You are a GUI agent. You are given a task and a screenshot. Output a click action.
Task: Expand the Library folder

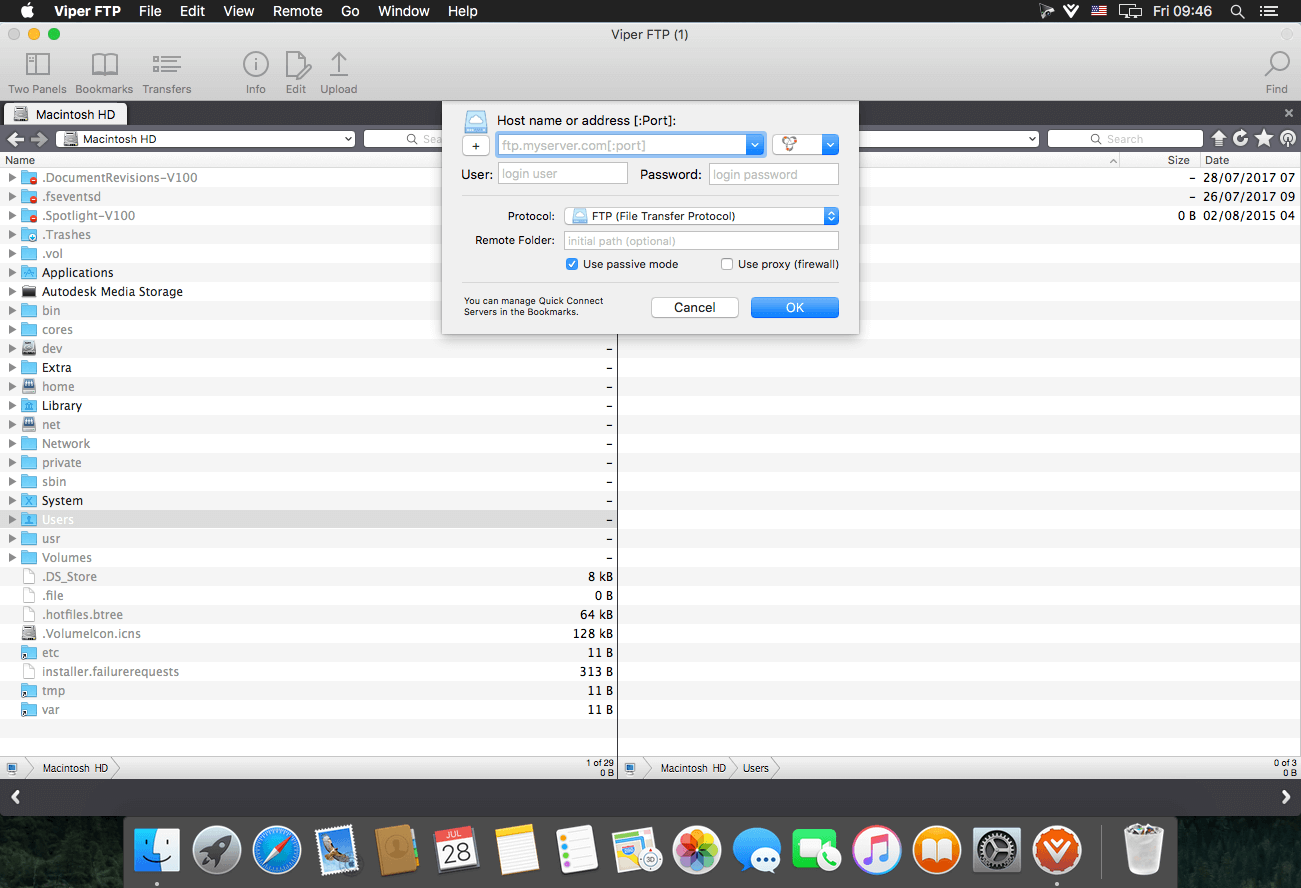[12, 406]
